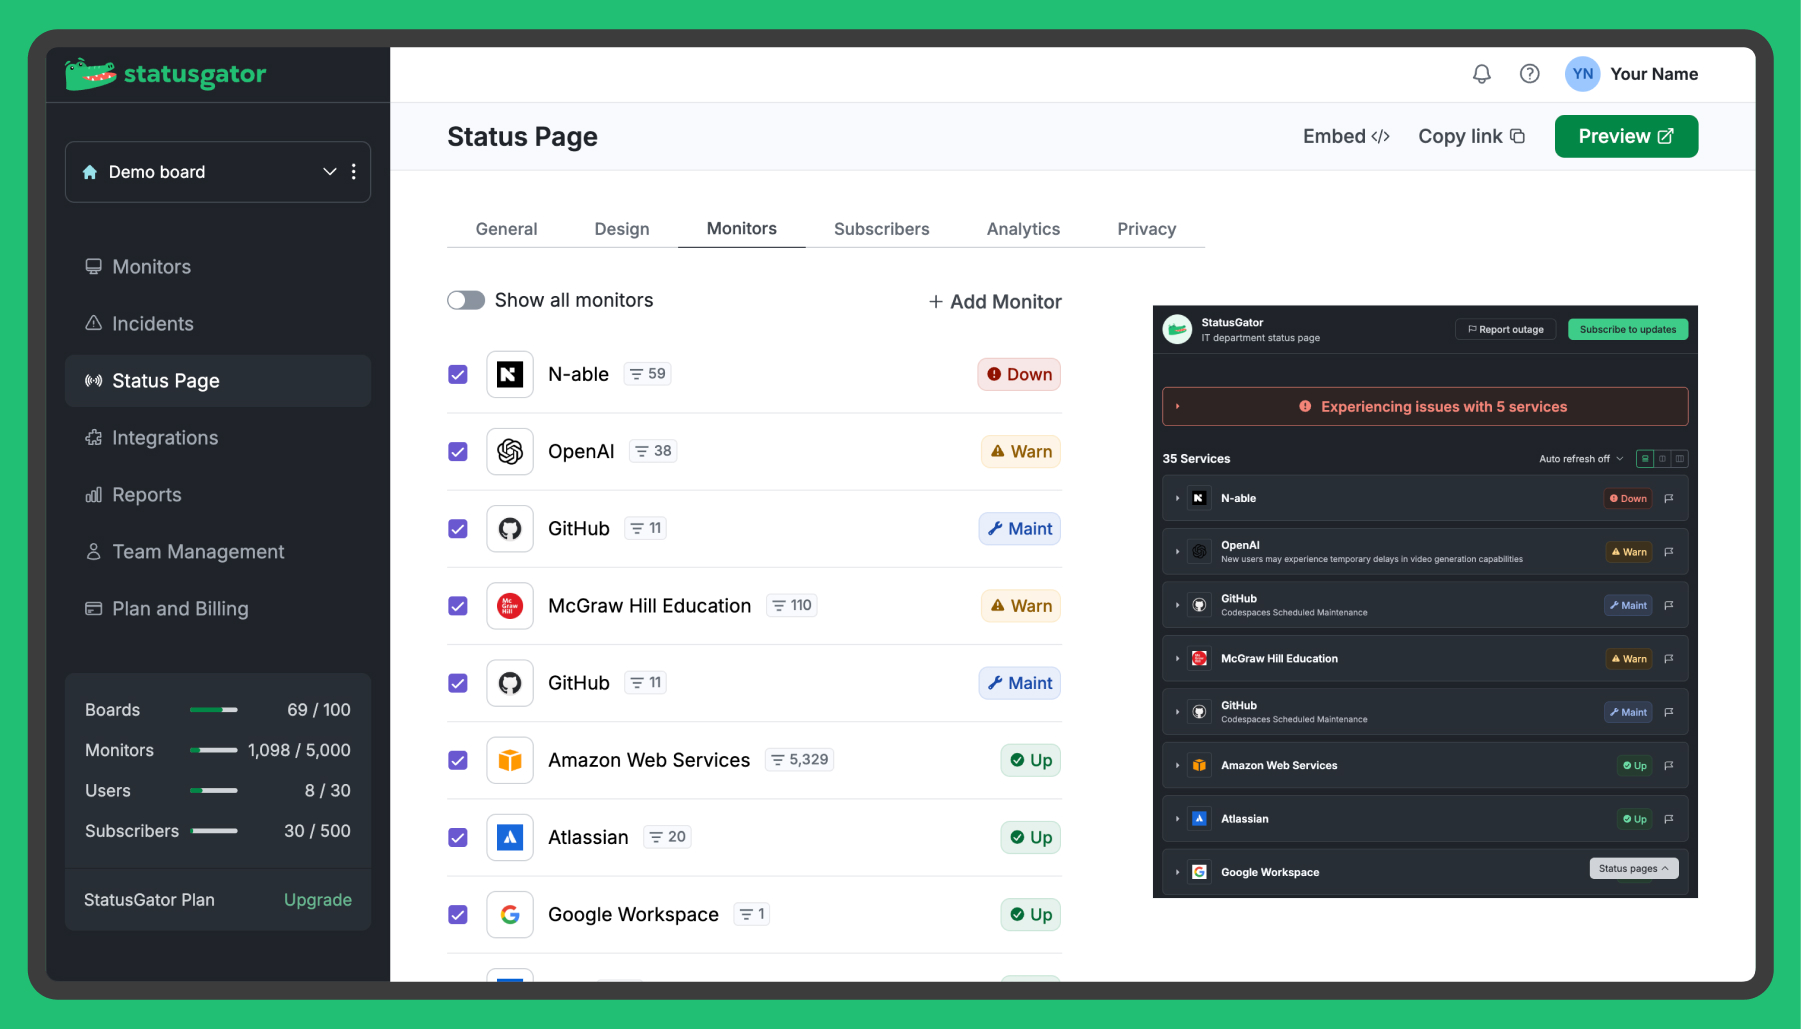Image resolution: width=1801 pixels, height=1029 pixels.
Task: Click the Atlassian logo icon
Action: [x=510, y=837]
